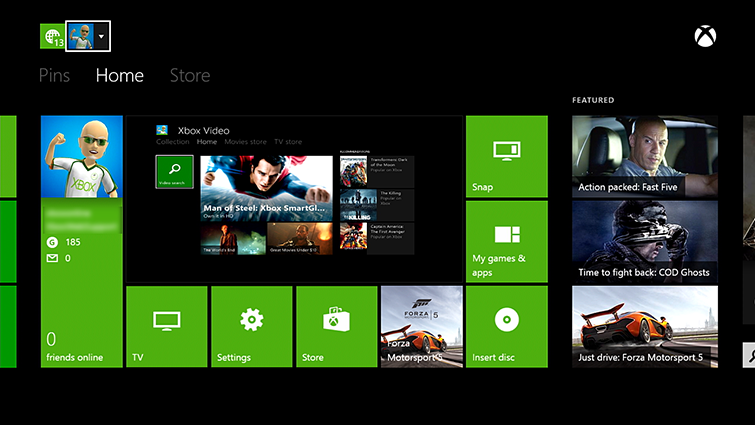
Task: Click the gamerscore value 185
Action: pyautogui.click(x=73, y=242)
